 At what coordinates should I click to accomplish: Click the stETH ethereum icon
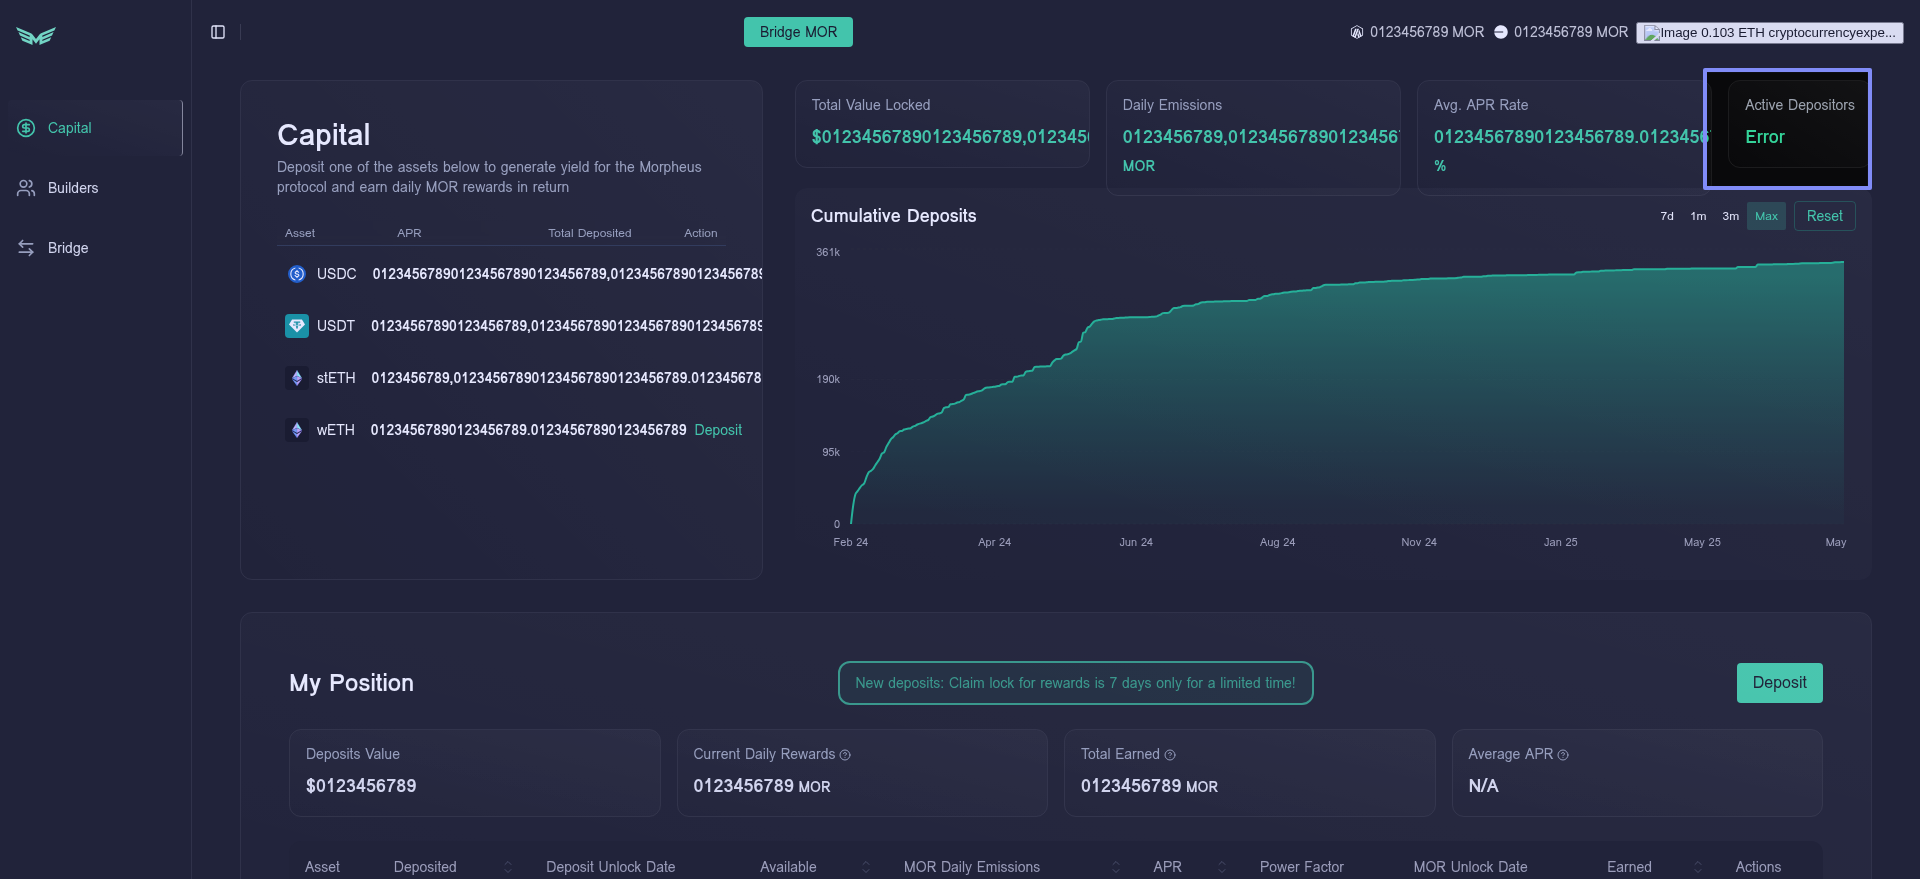[297, 378]
